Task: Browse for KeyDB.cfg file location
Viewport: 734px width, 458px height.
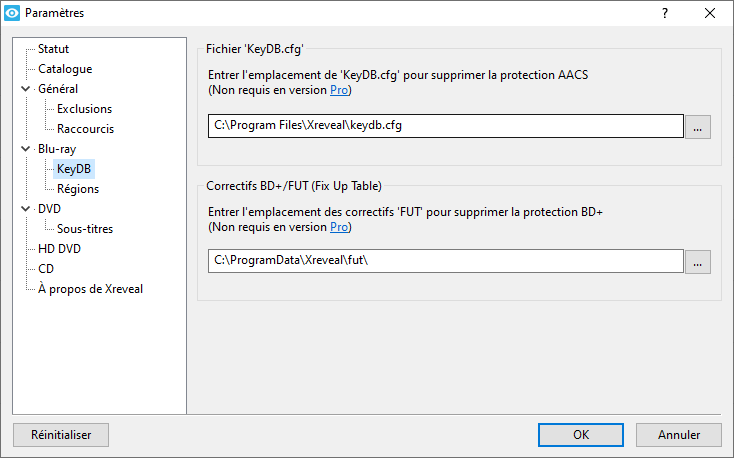Action: point(698,126)
